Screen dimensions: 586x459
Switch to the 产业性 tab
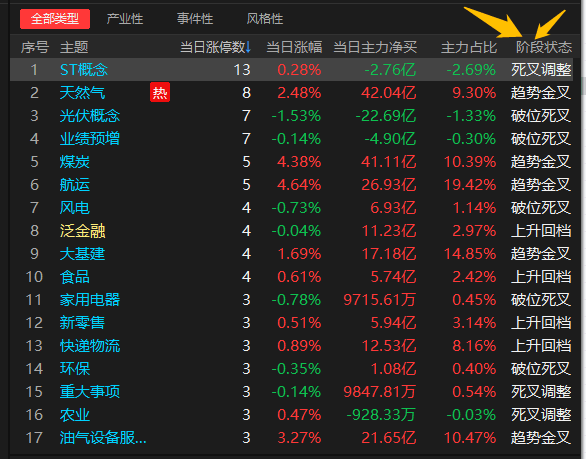point(125,19)
